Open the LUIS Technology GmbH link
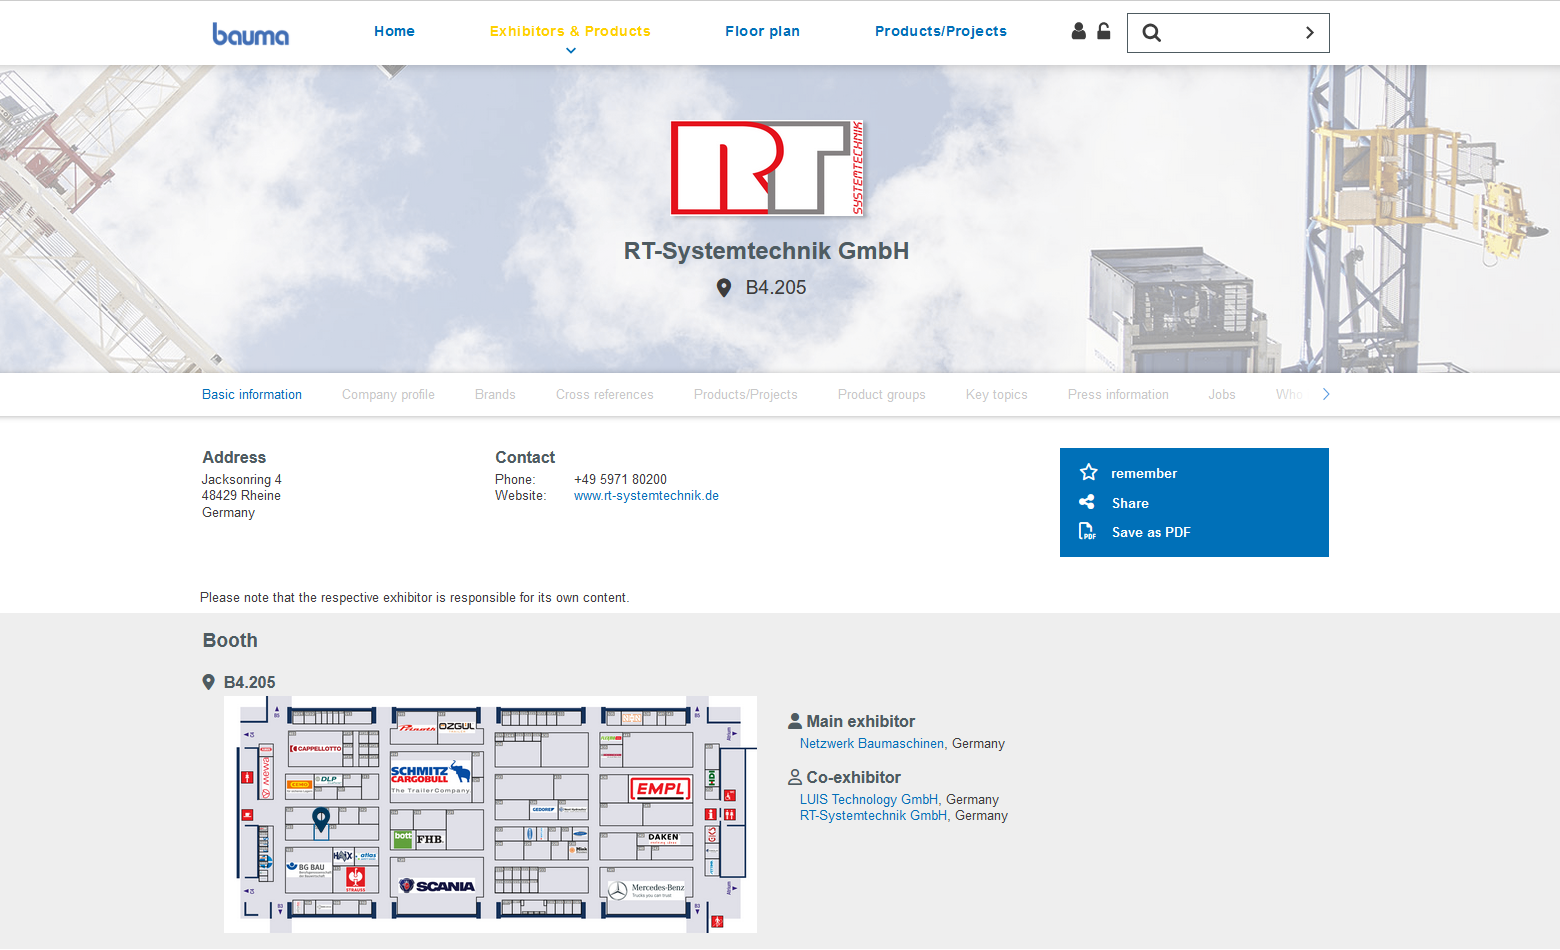The height and width of the screenshot is (950, 1560). click(869, 800)
